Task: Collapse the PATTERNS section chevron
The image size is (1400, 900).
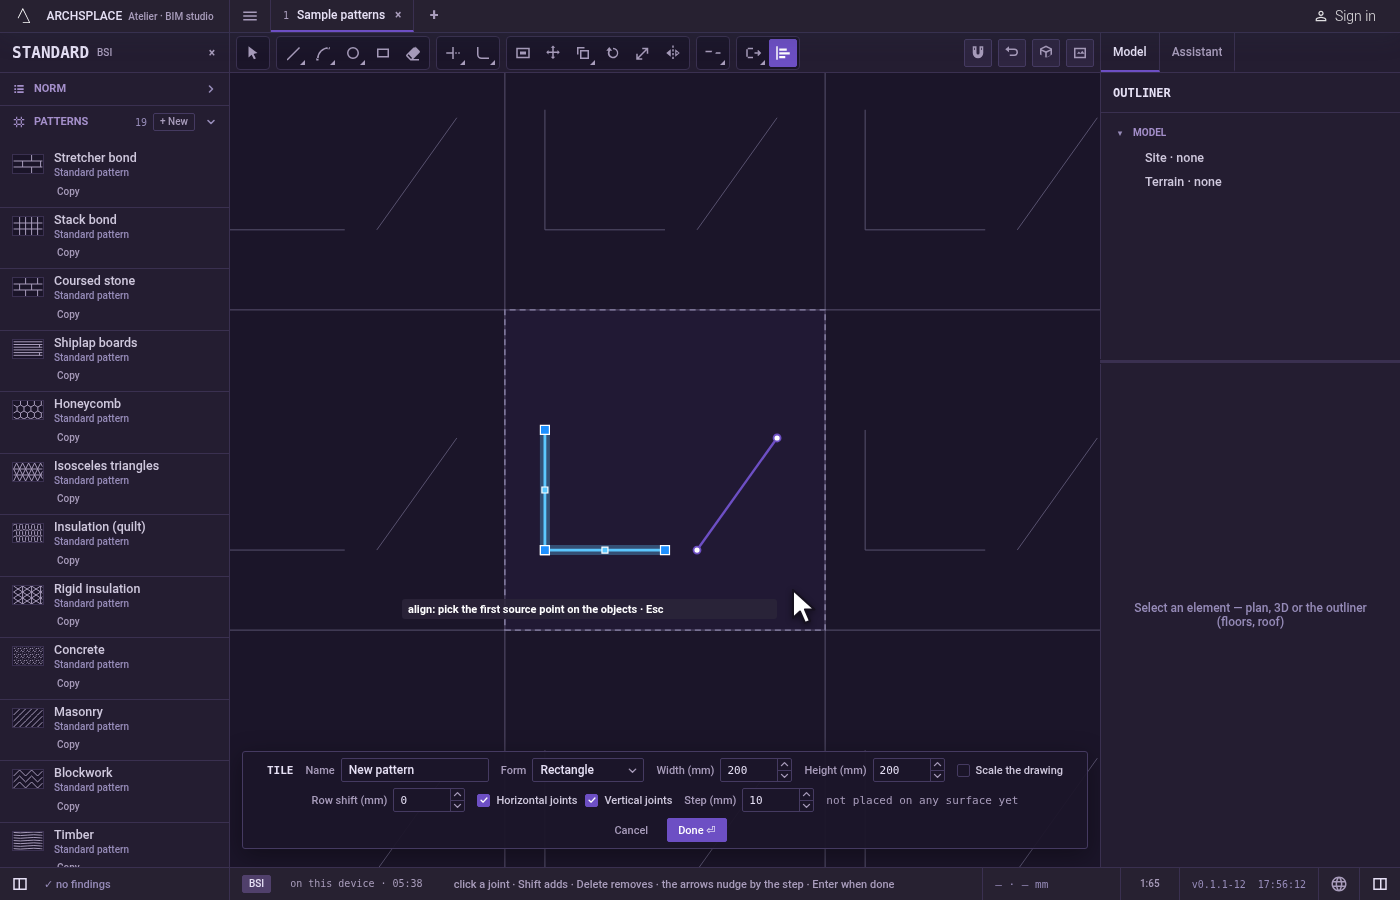Action: (211, 122)
